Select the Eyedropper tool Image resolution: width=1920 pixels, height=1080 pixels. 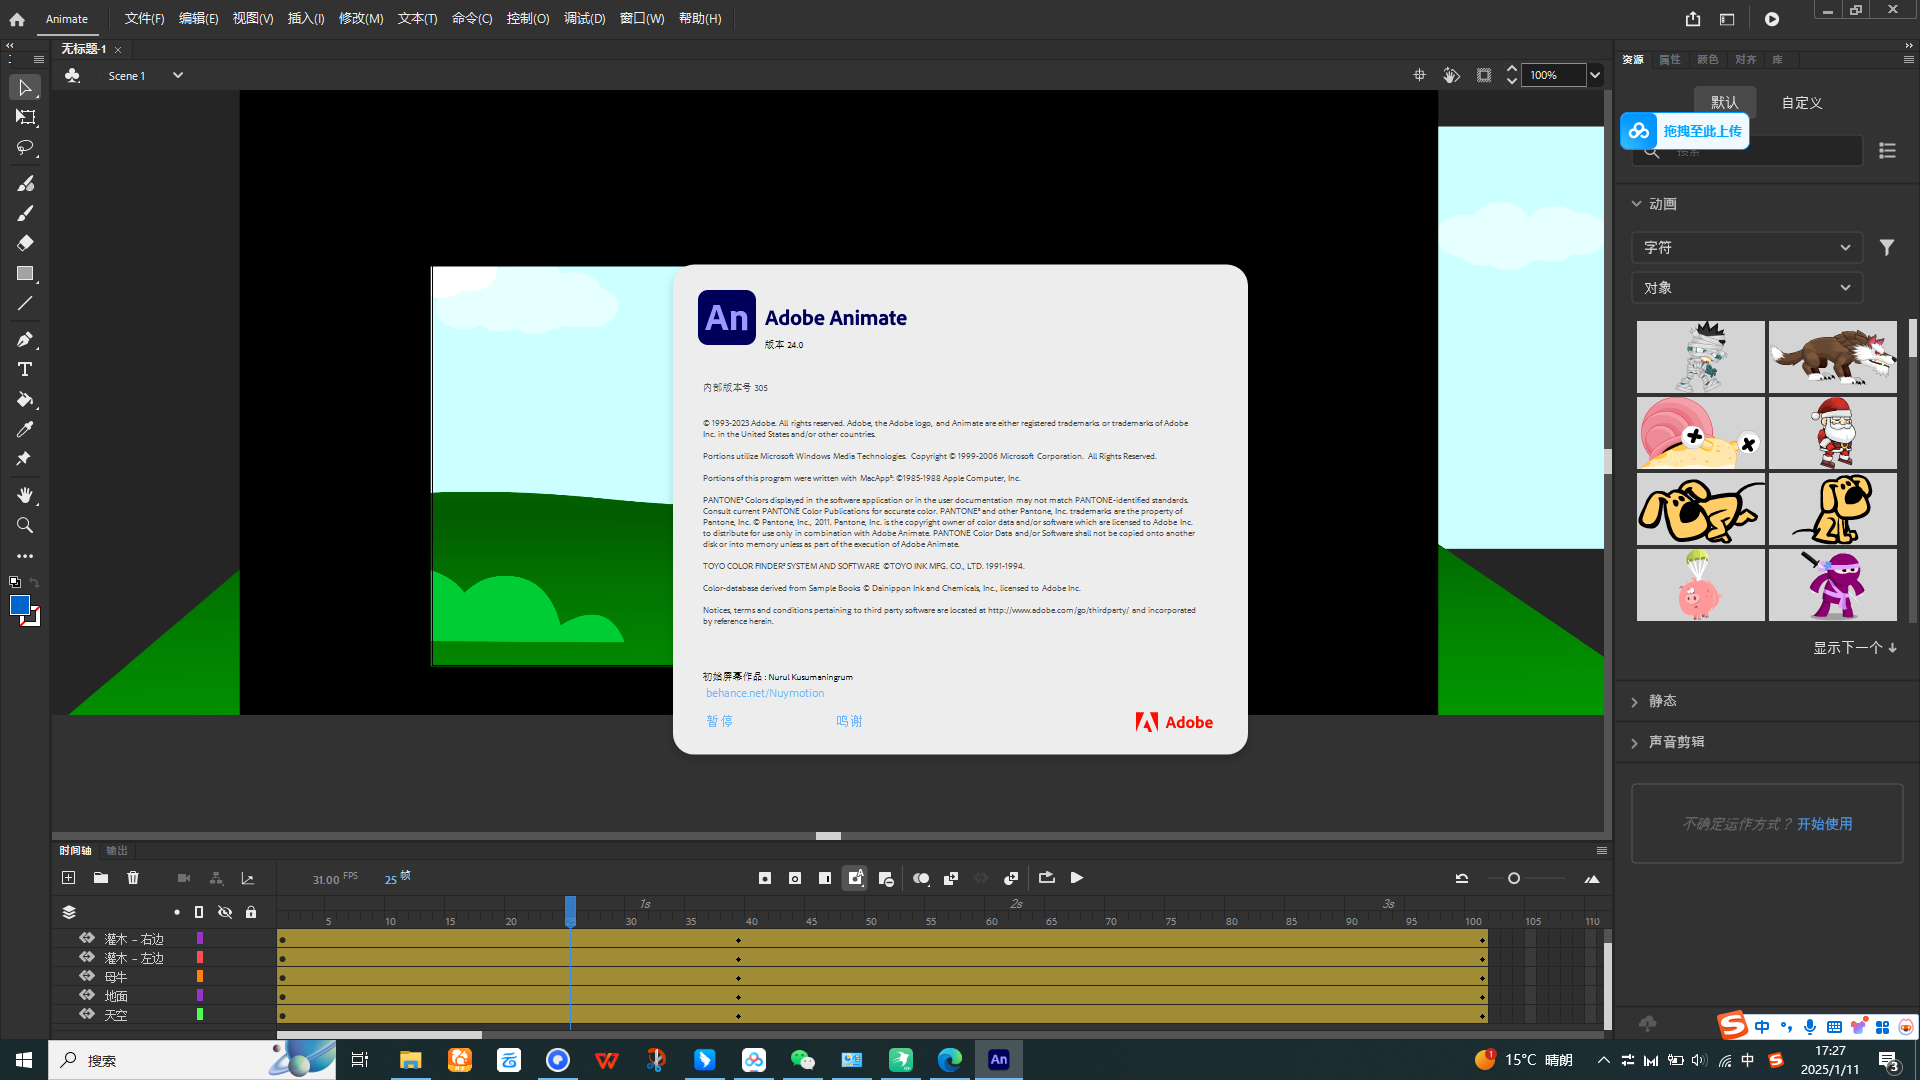25,429
